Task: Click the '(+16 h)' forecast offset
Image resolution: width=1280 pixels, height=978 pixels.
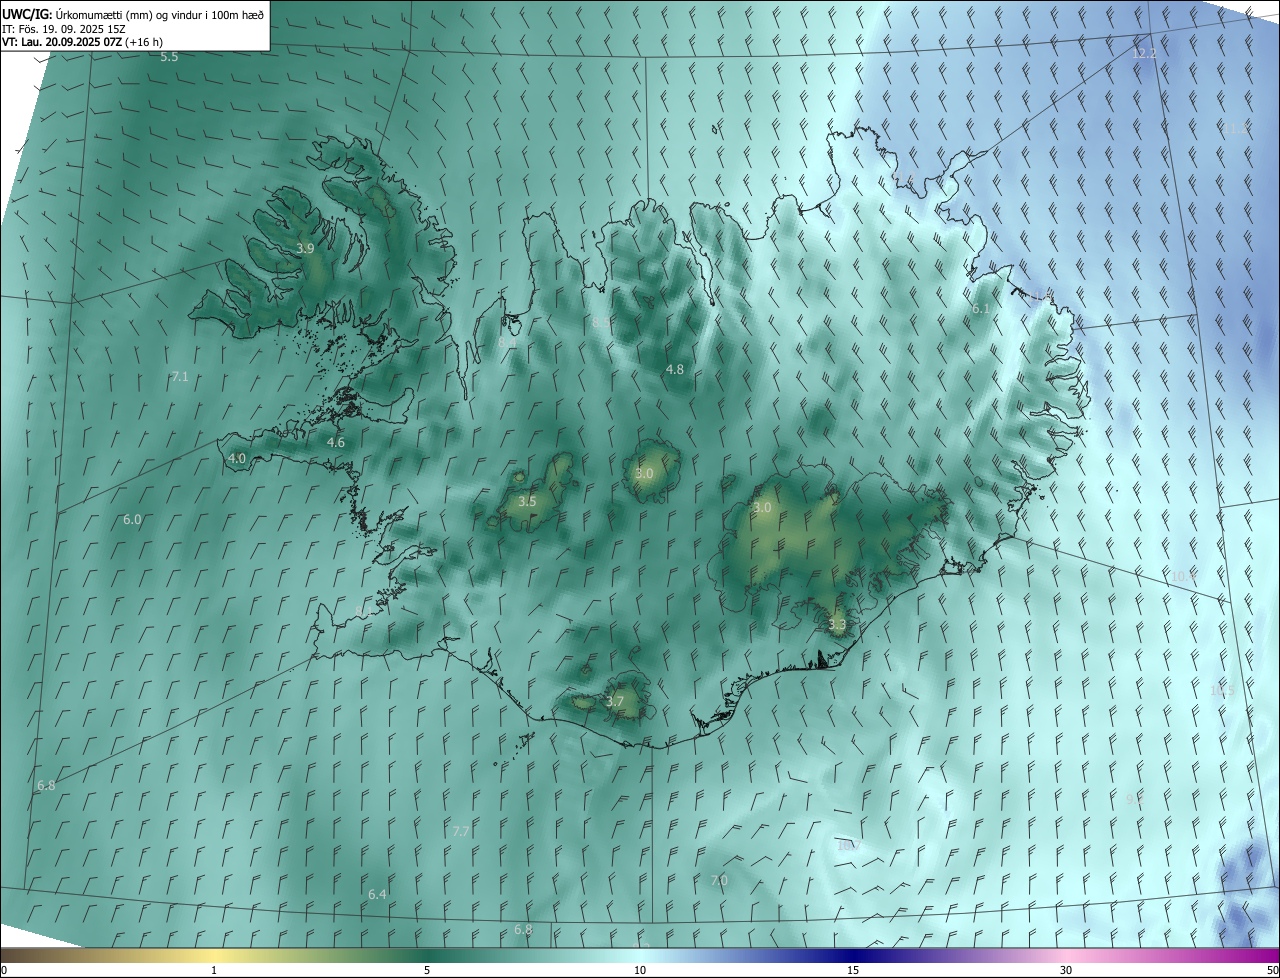Action: click(142, 42)
